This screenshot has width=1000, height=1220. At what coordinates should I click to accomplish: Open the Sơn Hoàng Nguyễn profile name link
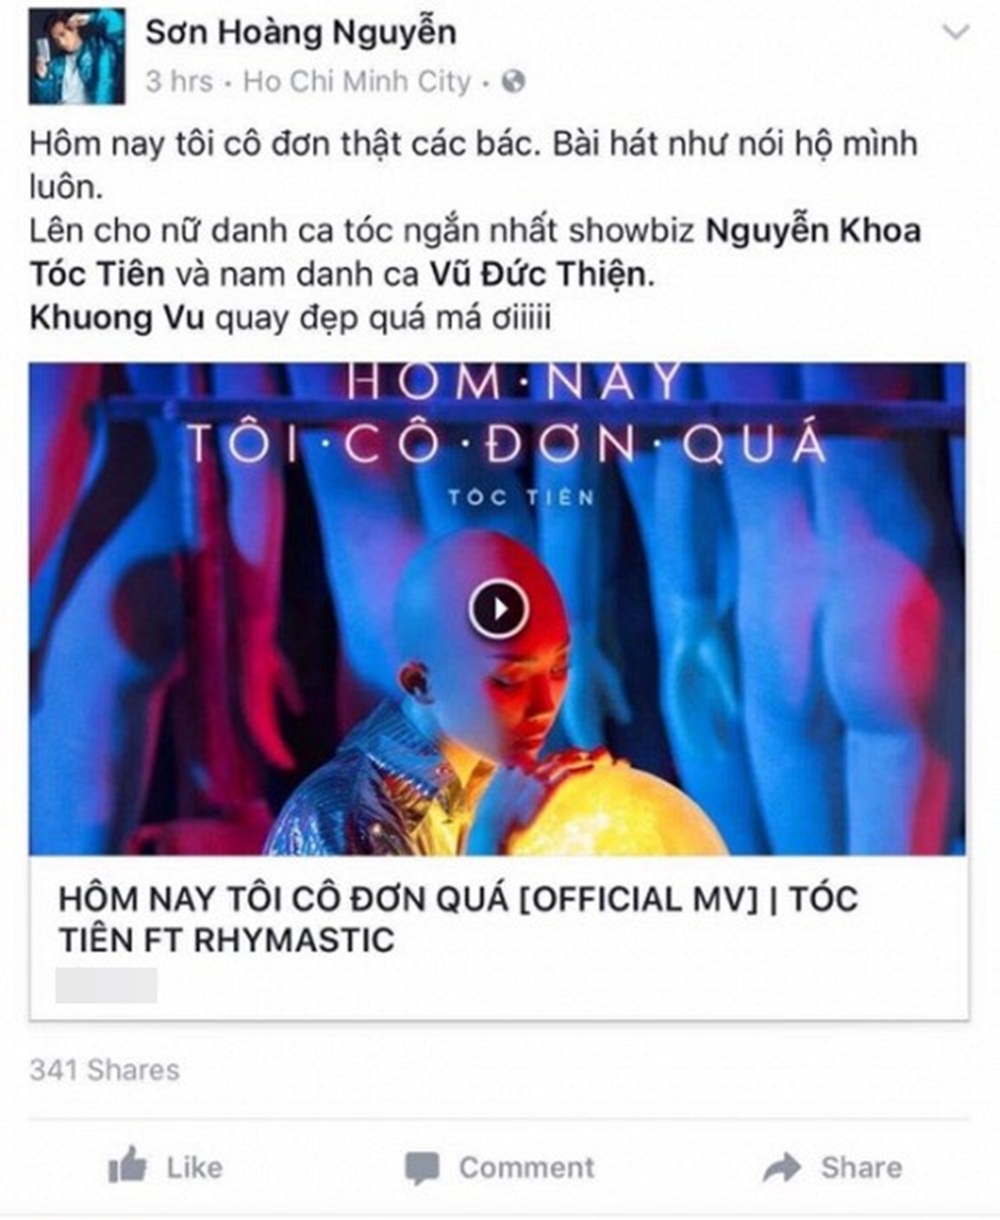coord(301,32)
